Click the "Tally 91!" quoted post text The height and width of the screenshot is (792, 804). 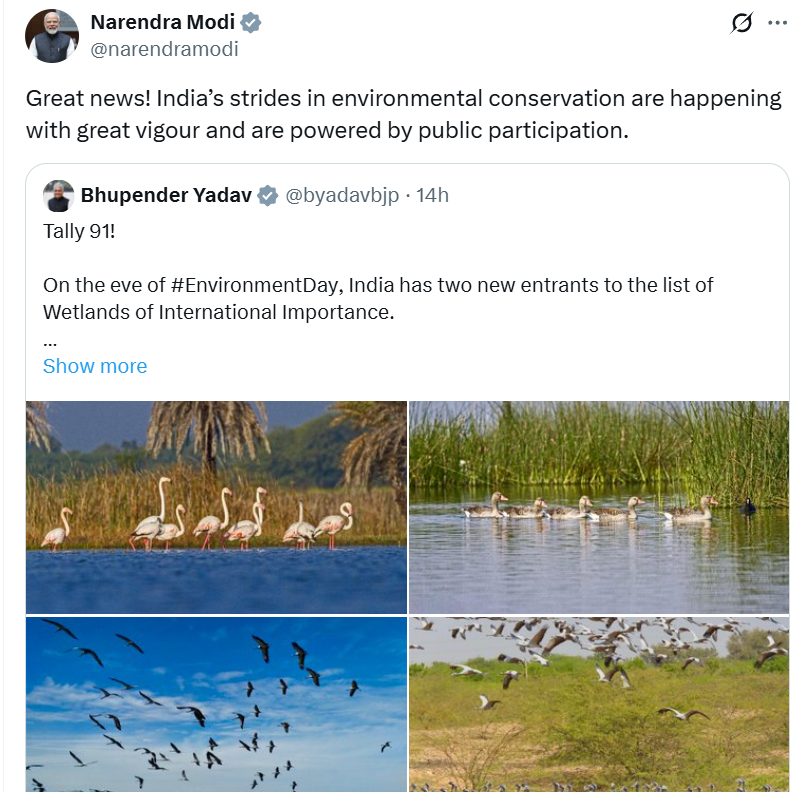click(79, 231)
